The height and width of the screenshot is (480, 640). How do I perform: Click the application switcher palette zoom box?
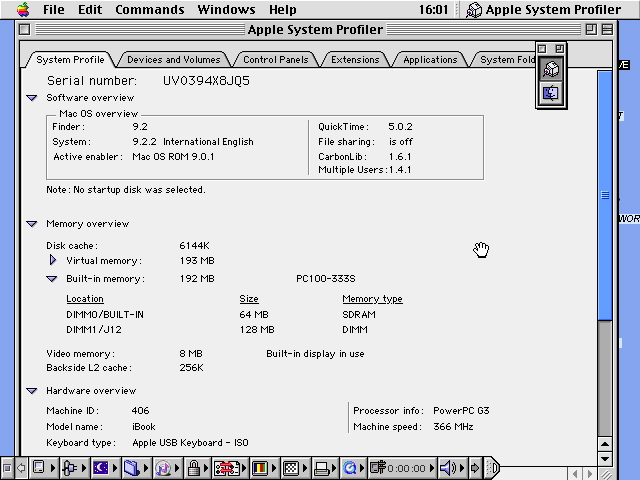[560, 49]
